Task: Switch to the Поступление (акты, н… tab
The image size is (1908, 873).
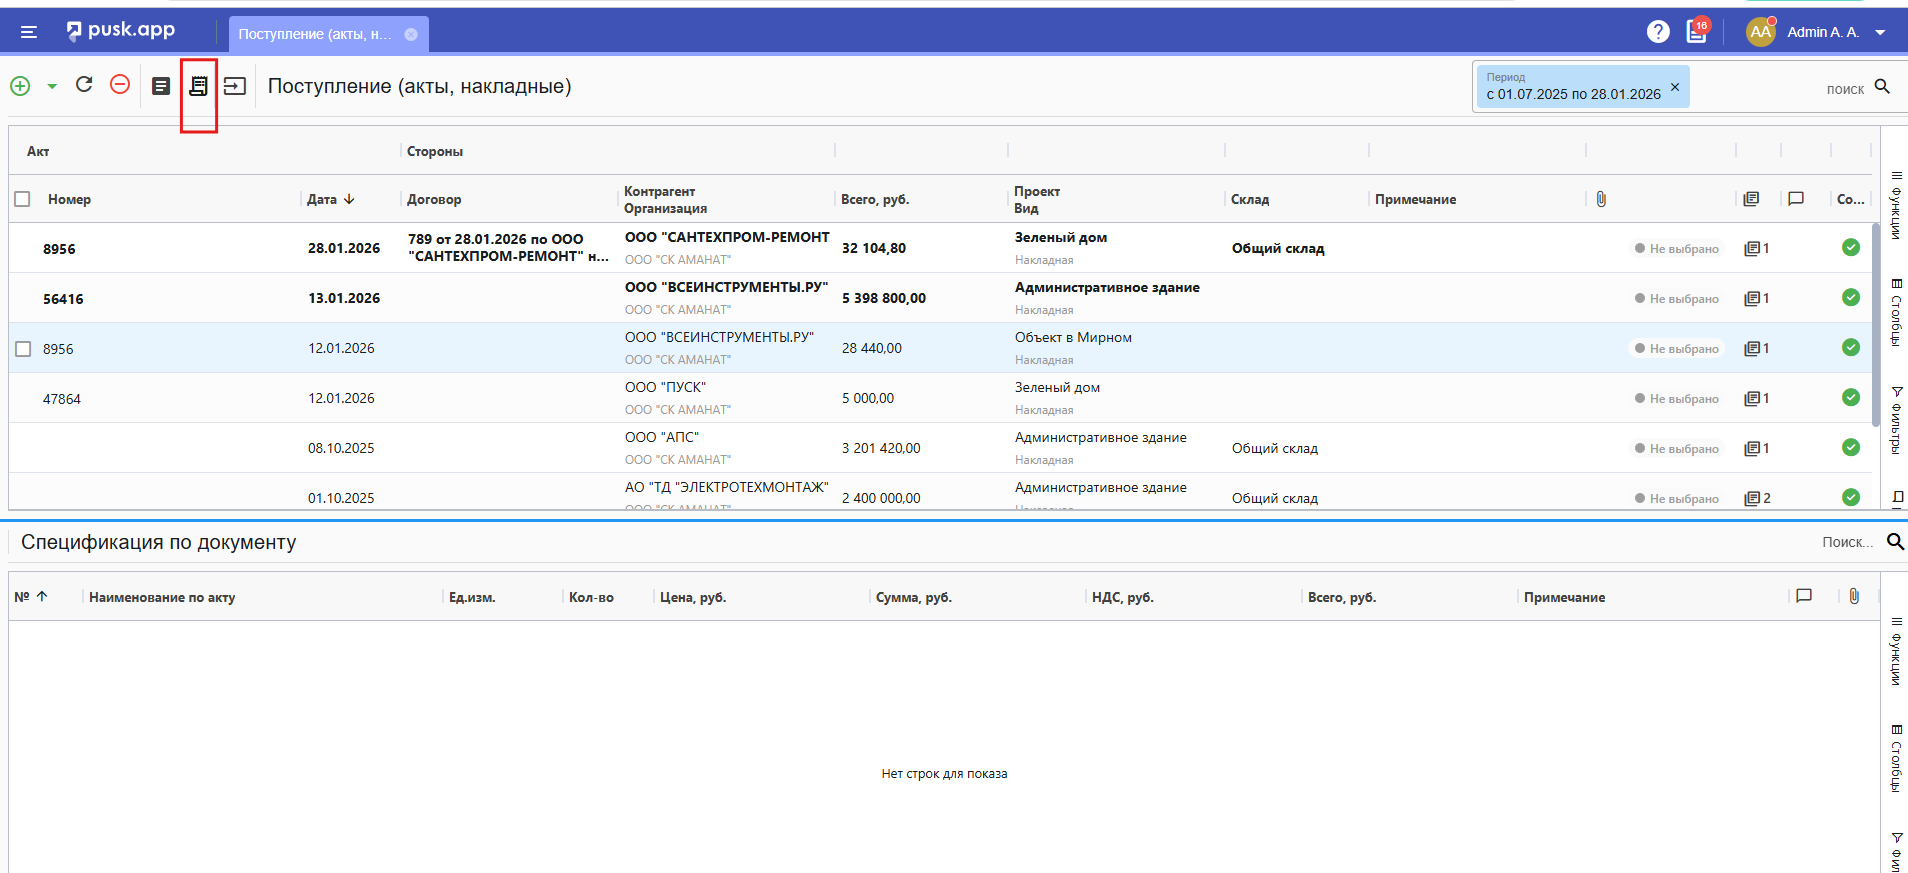Action: (315, 34)
